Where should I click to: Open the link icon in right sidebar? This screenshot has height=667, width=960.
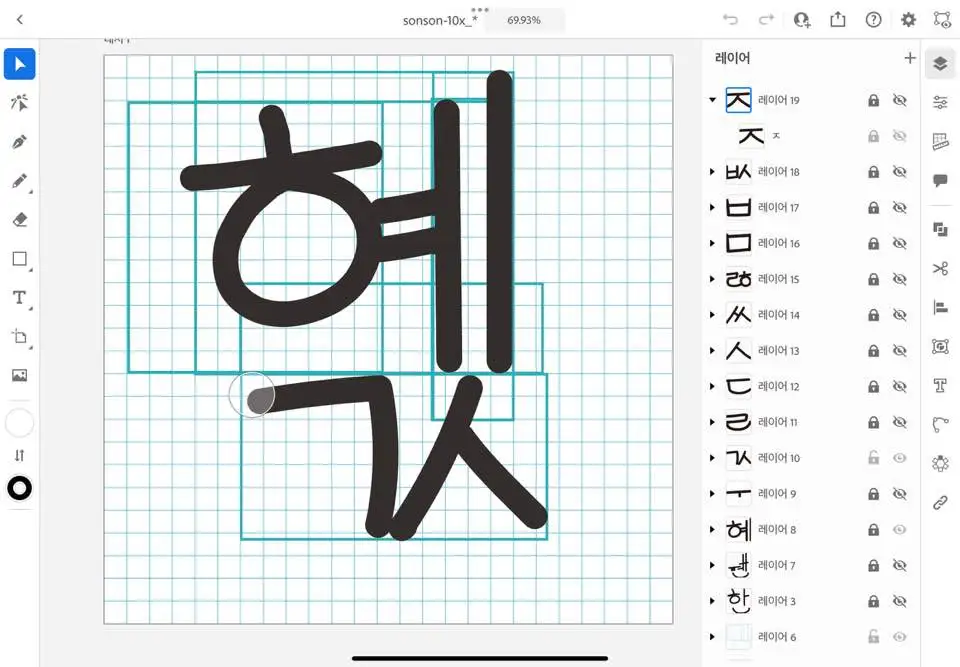(940, 503)
